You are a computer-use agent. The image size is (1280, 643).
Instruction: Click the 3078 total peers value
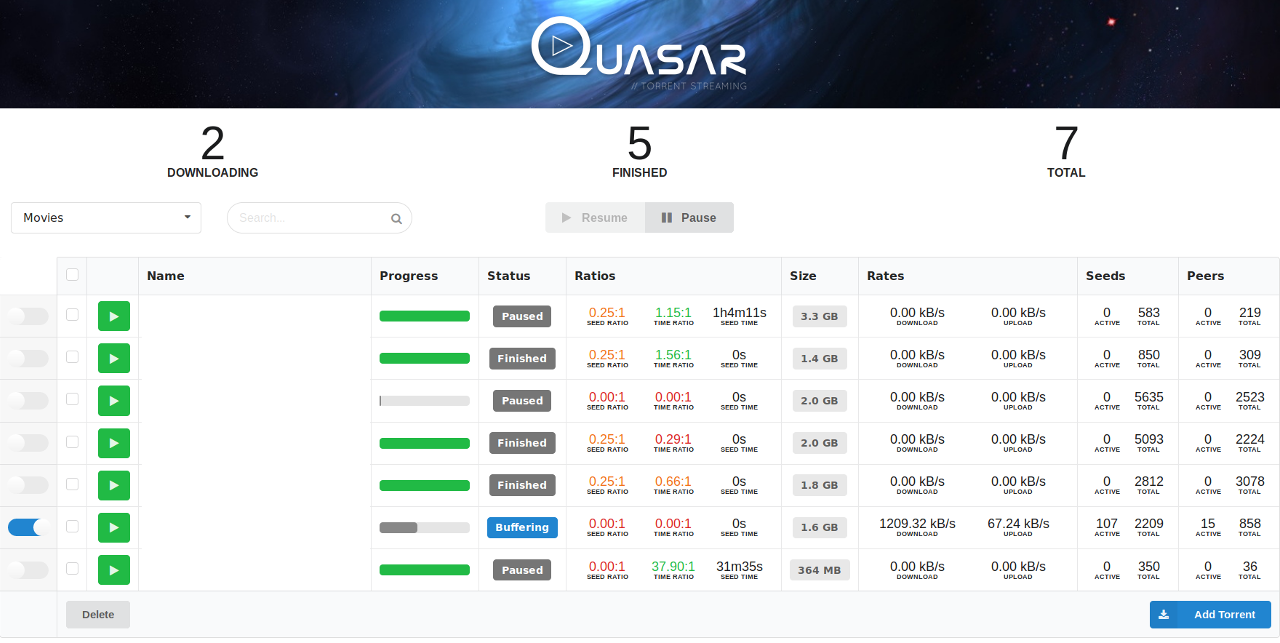pos(1250,481)
